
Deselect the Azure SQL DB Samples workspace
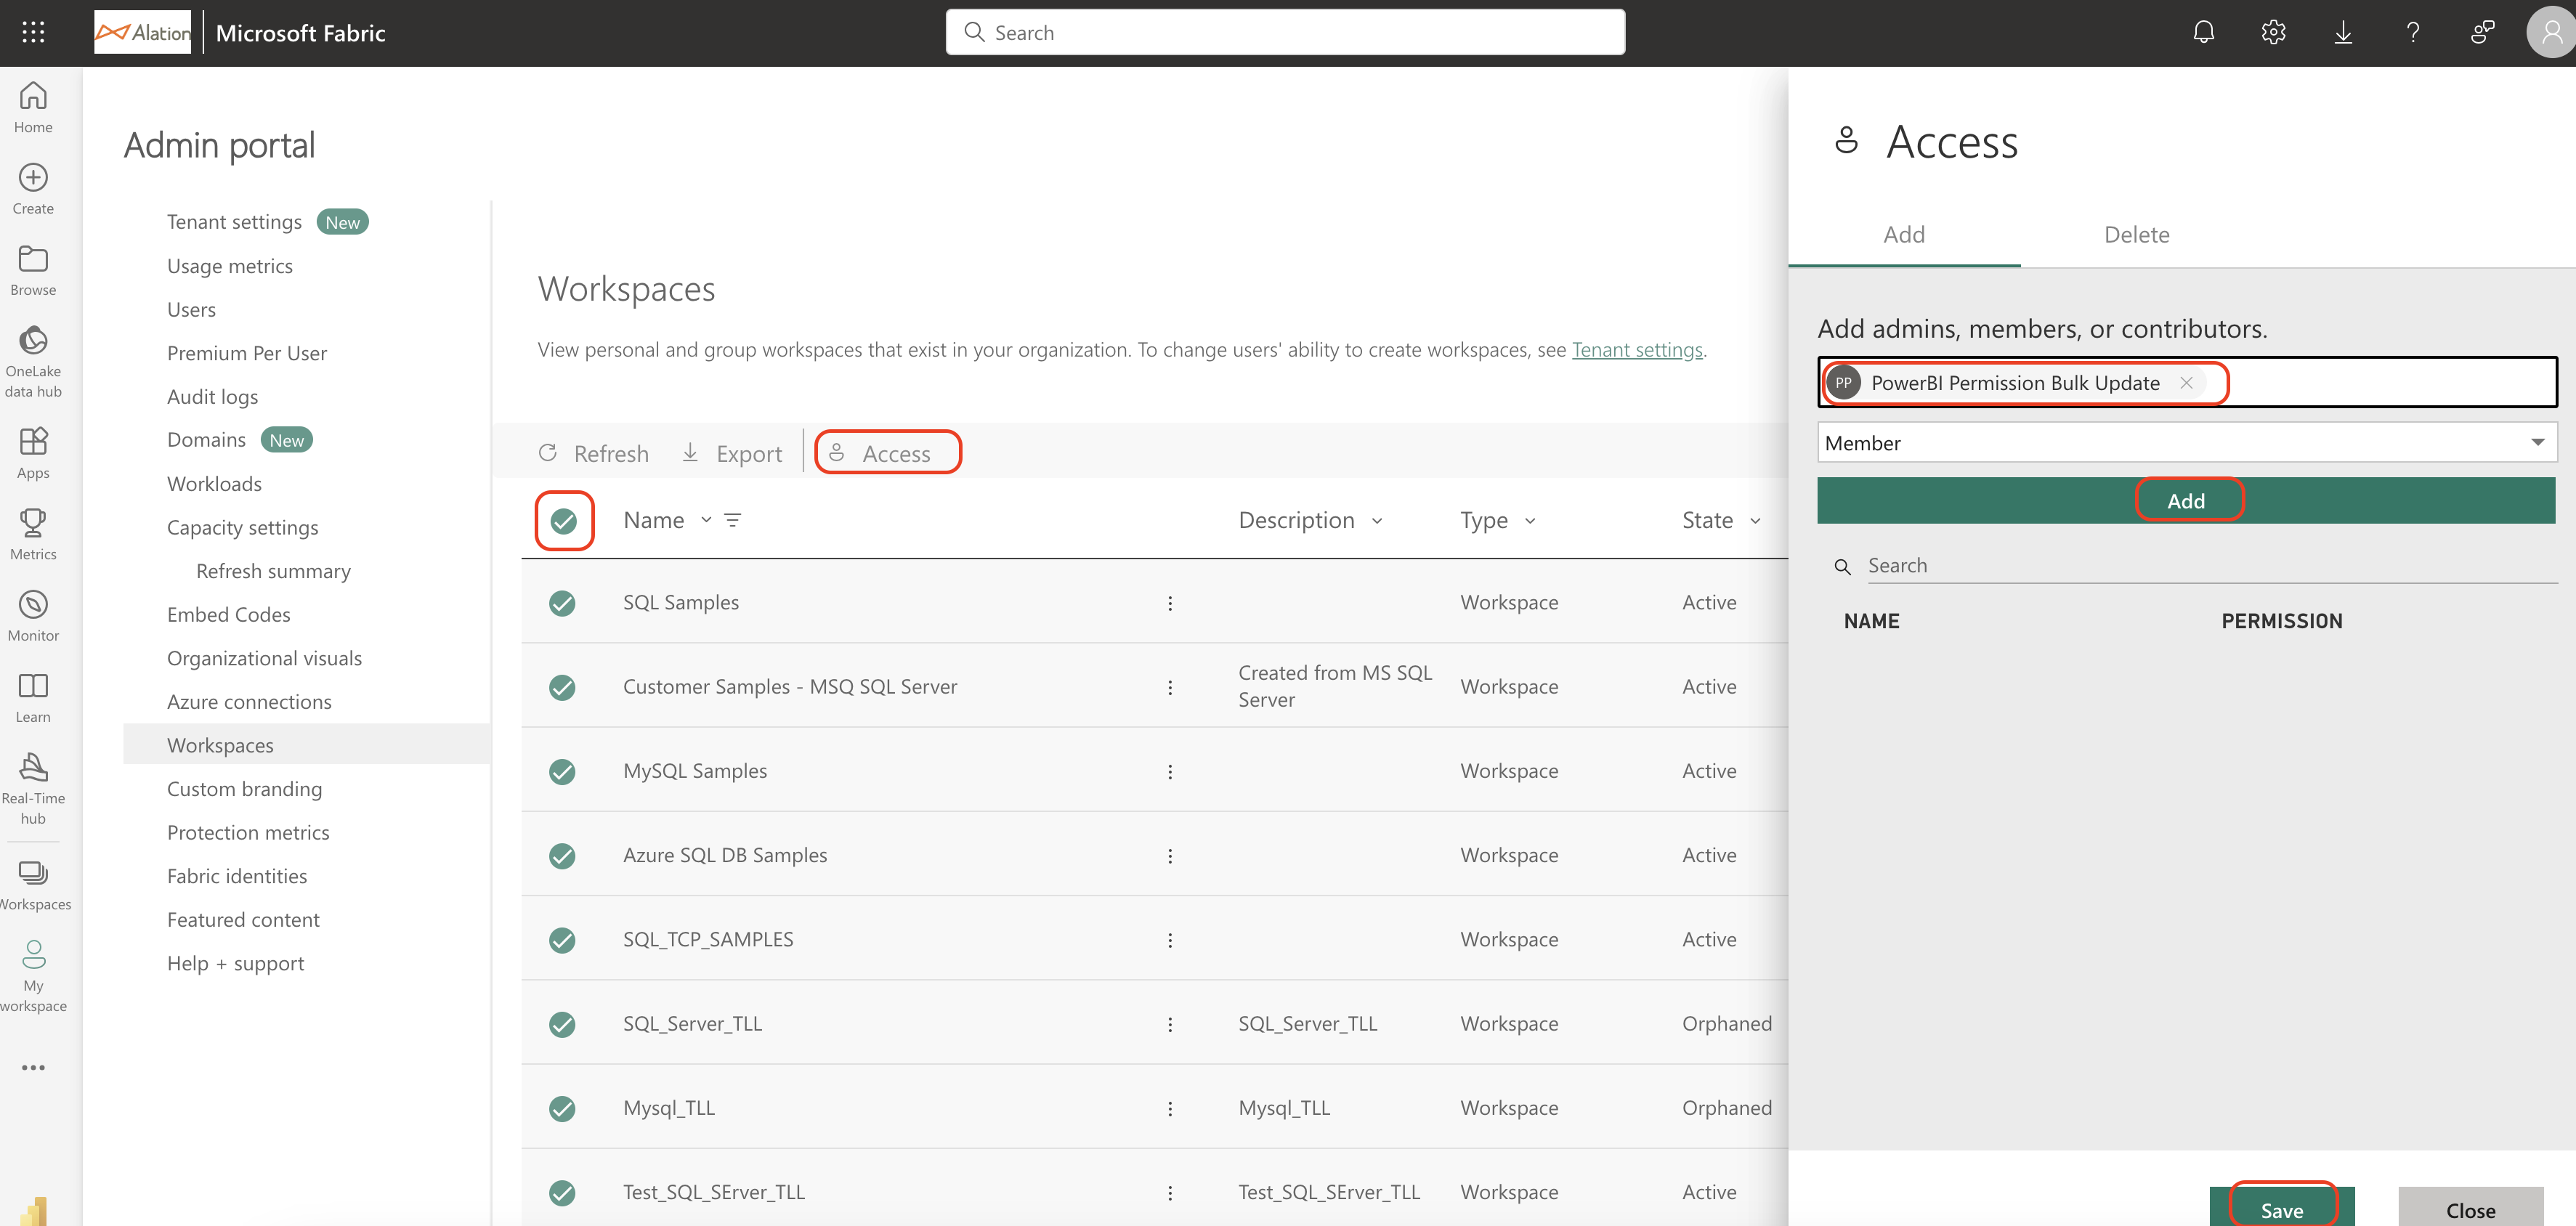click(562, 856)
